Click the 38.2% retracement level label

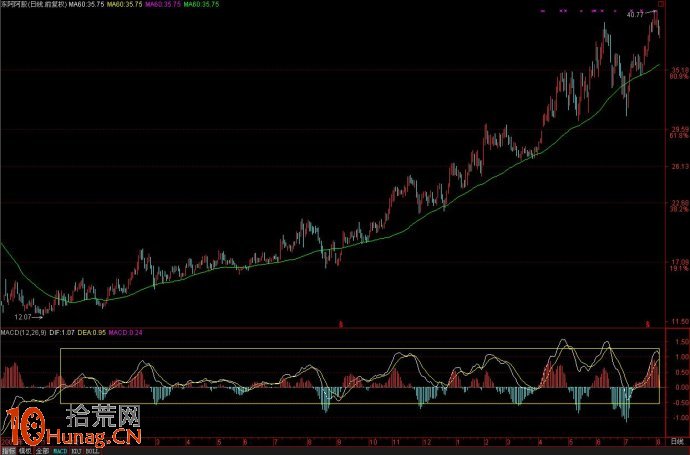coord(679,210)
